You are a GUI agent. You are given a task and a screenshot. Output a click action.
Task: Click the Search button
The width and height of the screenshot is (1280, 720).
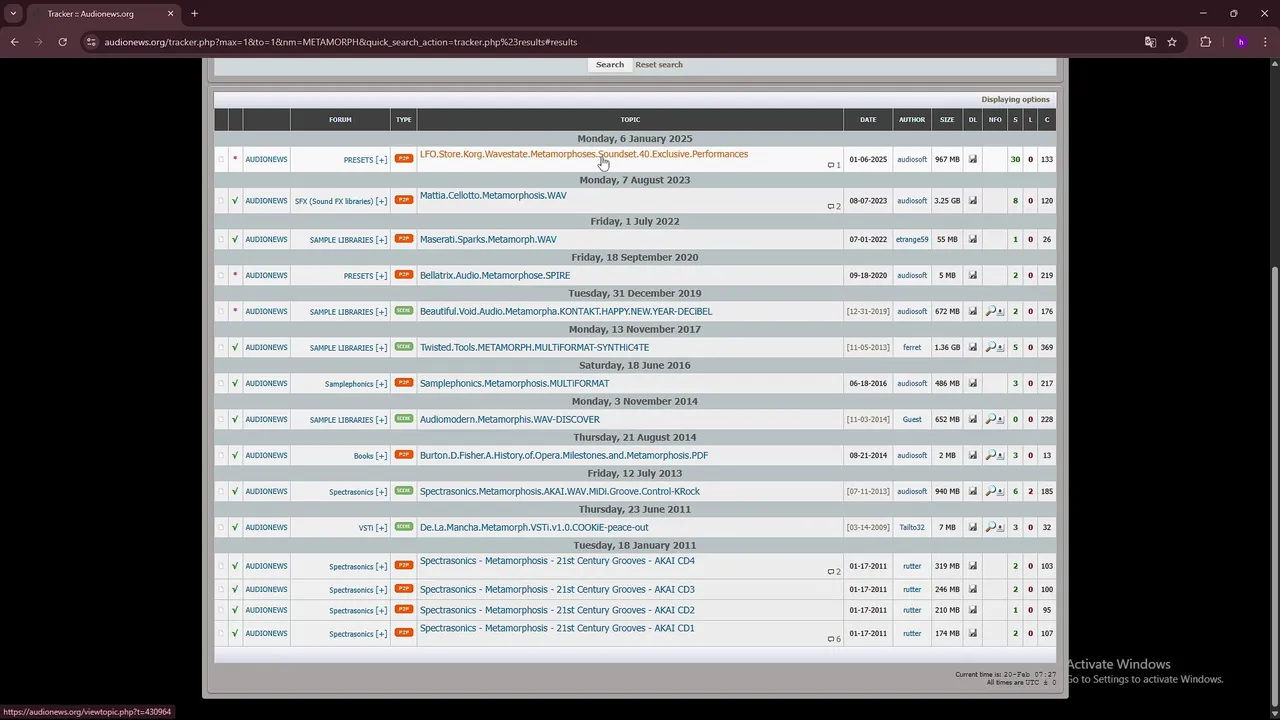coord(610,65)
